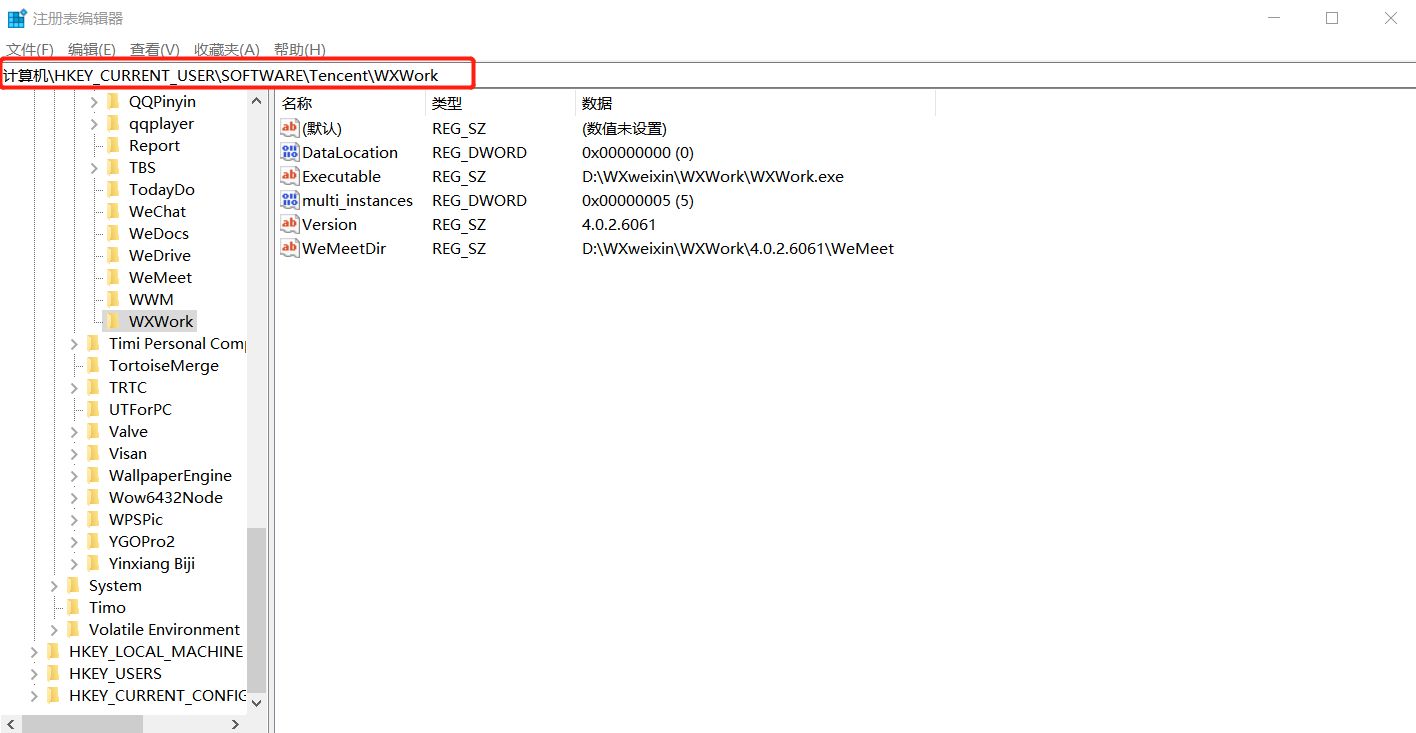1416x733 pixels.
Task: Select the Timo tree key
Action: click(108, 607)
